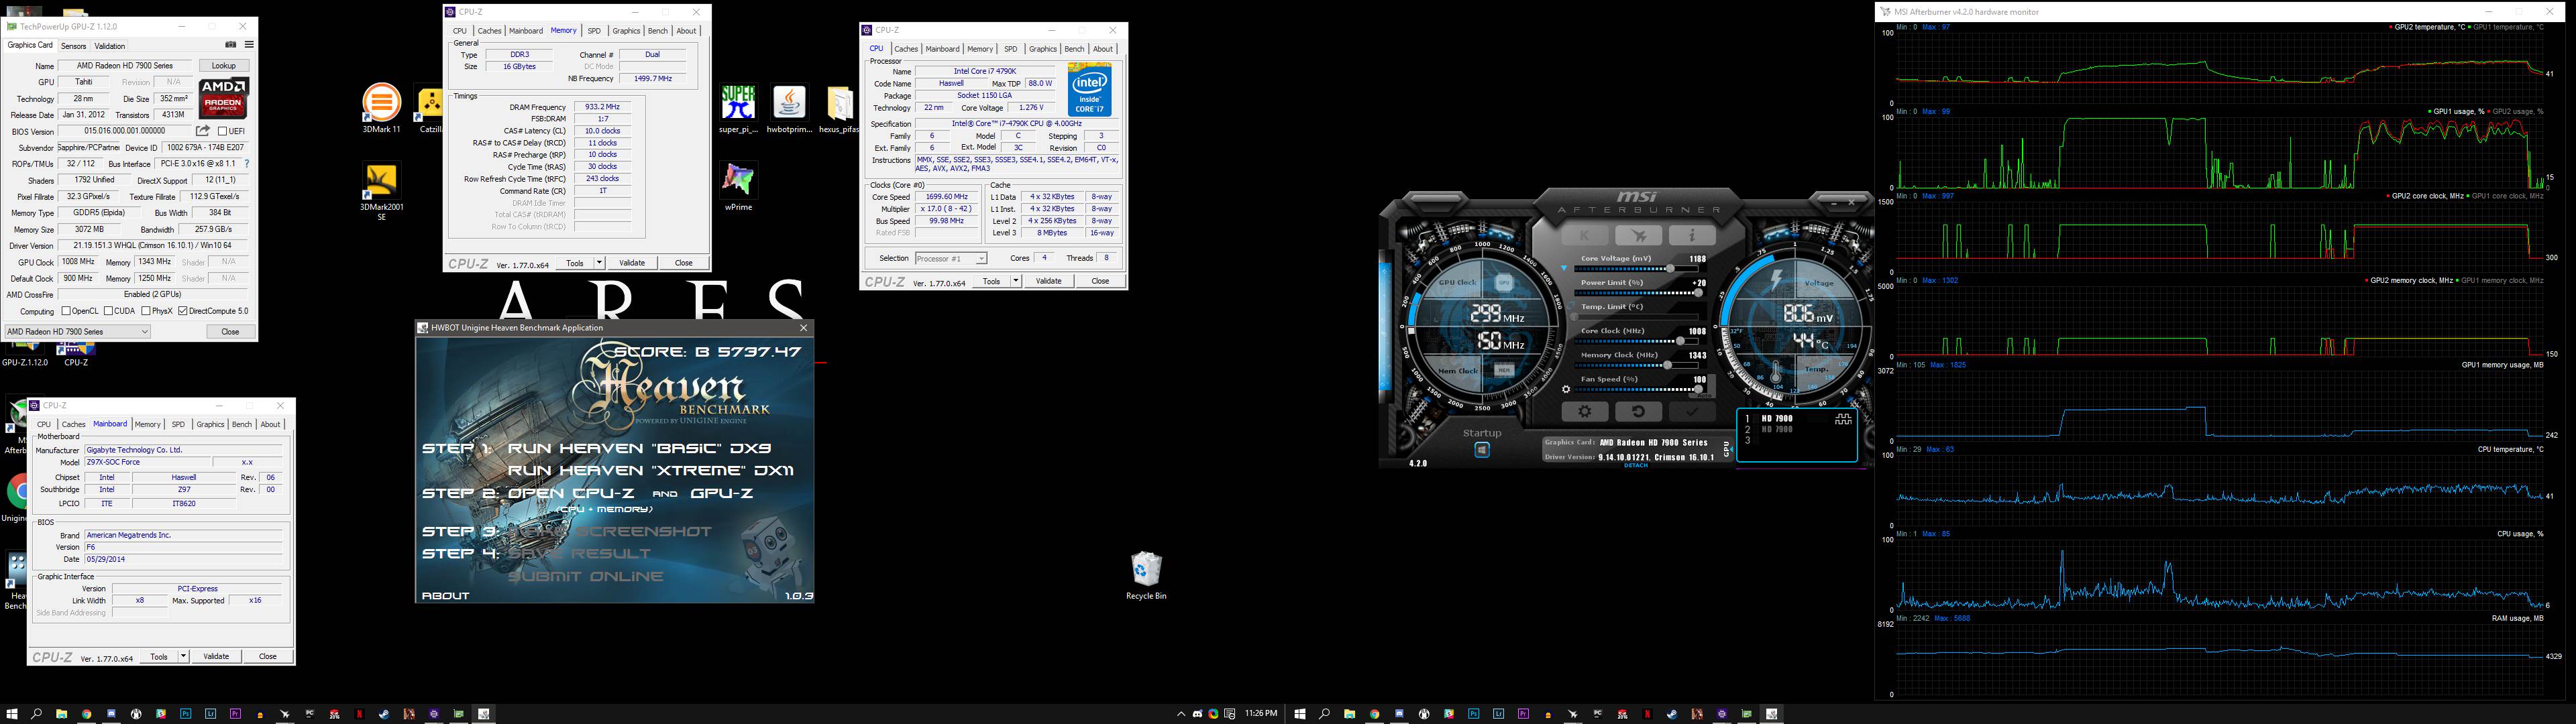Click Detach in Afterburner
The height and width of the screenshot is (724, 2576).
pos(1636,465)
